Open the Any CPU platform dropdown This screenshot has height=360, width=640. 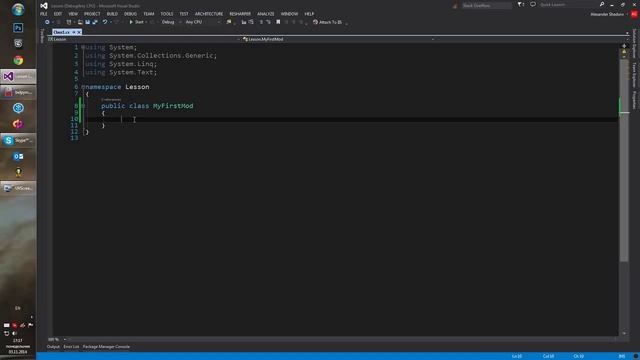tap(202, 22)
